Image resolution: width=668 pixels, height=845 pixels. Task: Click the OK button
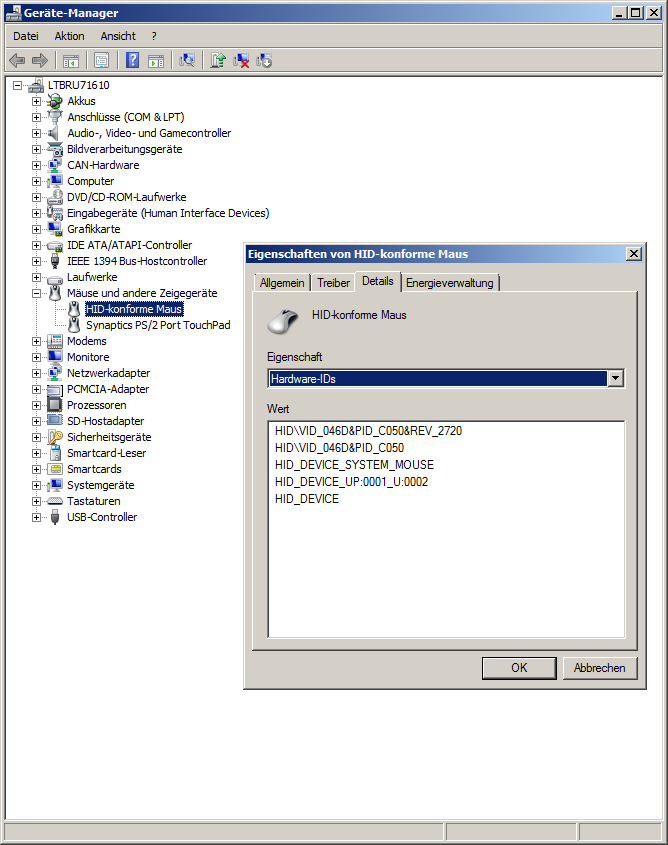[519, 668]
